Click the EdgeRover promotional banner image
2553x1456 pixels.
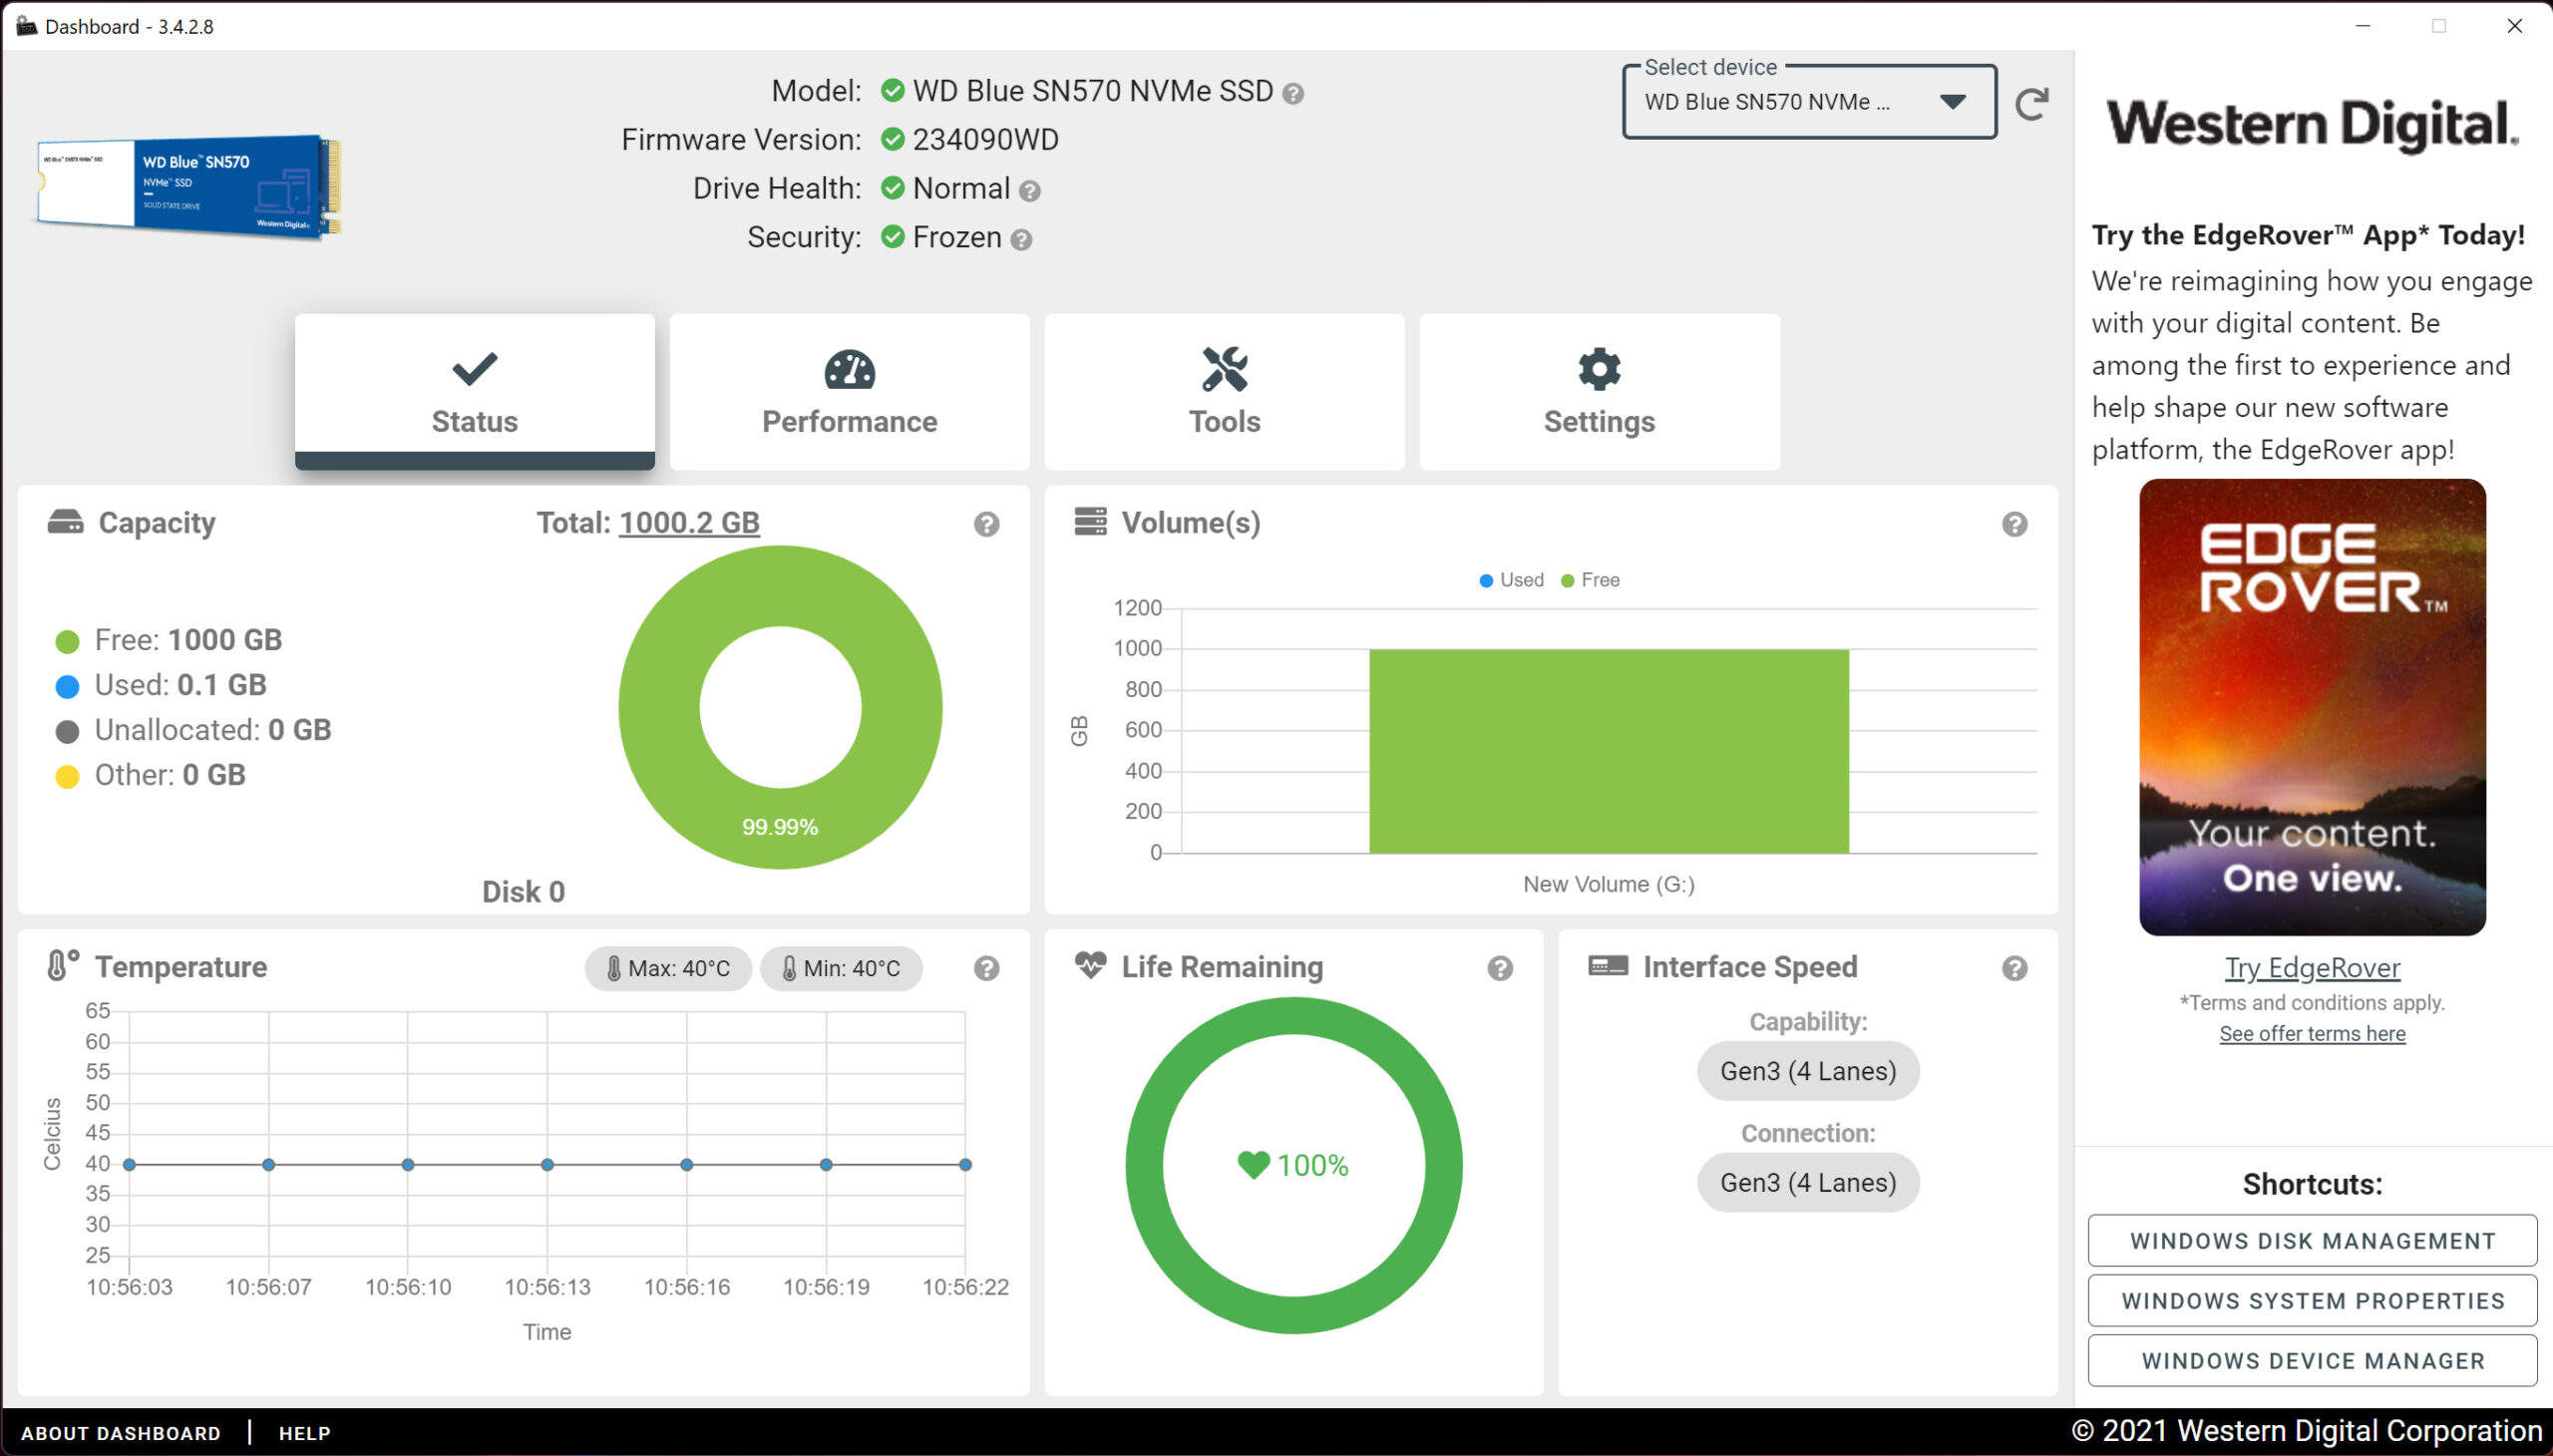click(x=2312, y=707)
